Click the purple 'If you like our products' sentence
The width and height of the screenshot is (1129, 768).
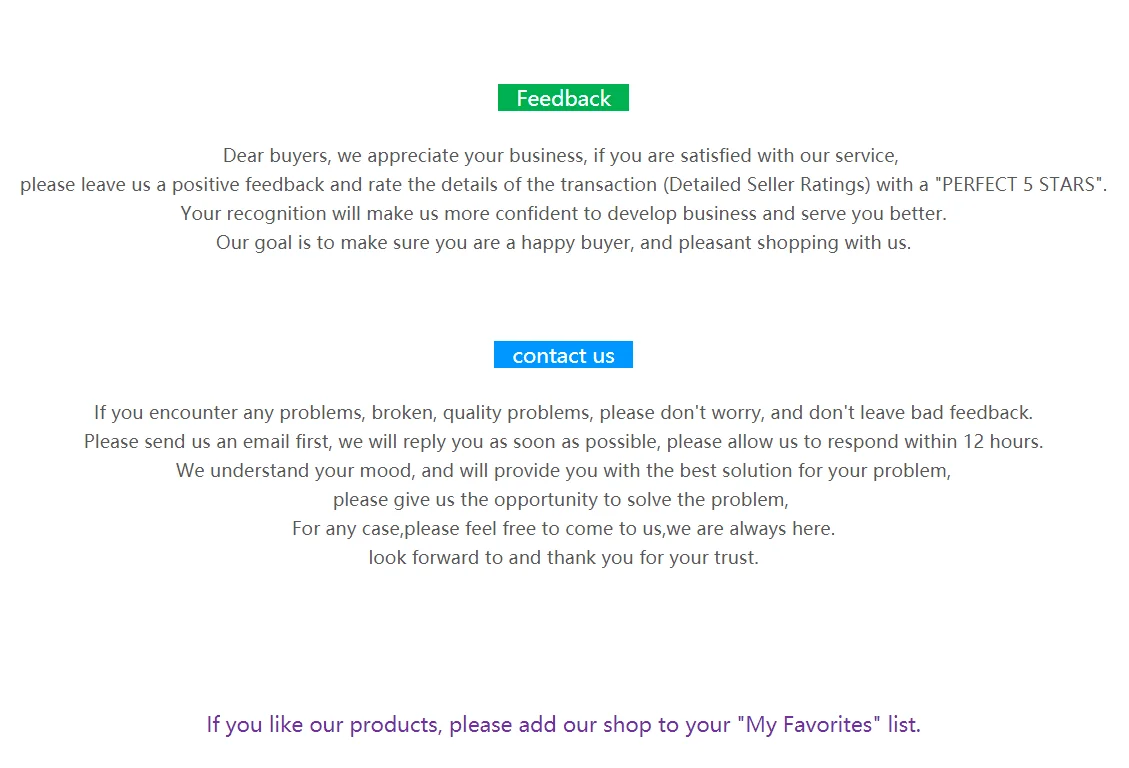coord(563,724)
